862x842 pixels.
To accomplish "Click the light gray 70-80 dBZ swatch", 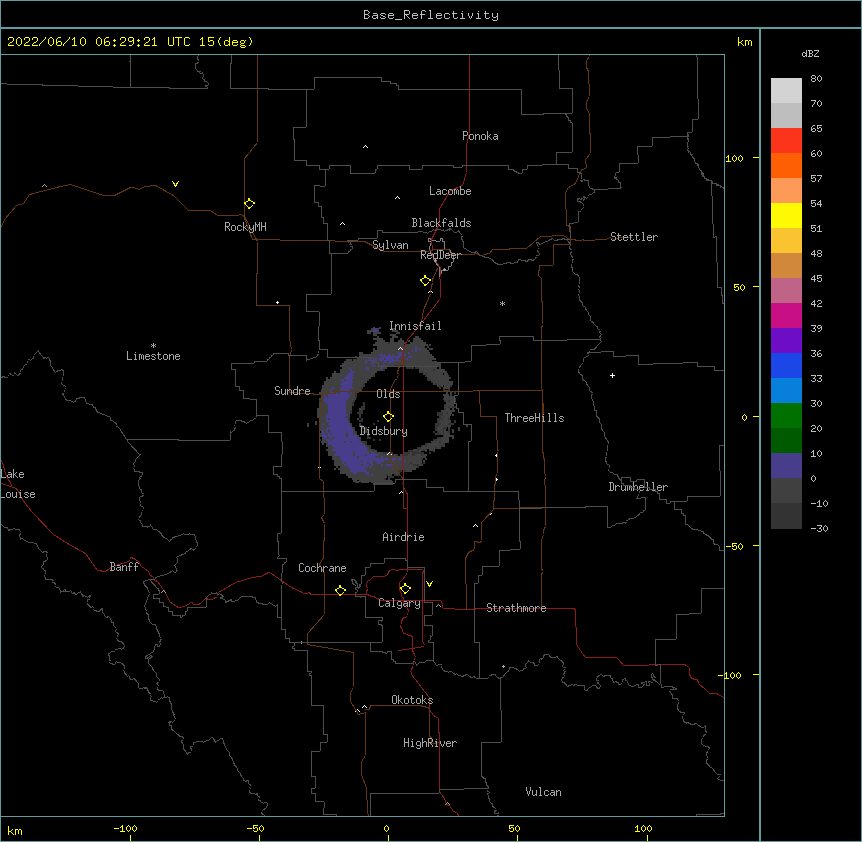I will (x=786, y=90).
